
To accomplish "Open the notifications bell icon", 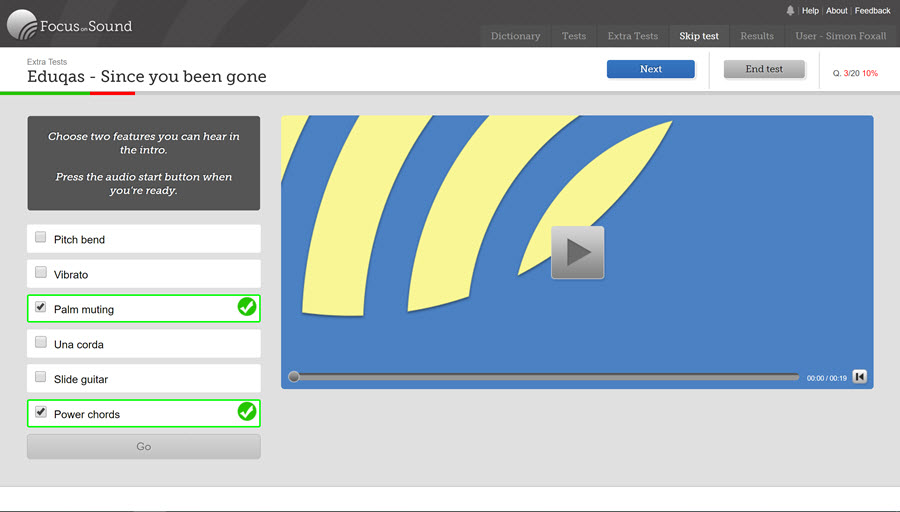I will click(x=790, y=10).
